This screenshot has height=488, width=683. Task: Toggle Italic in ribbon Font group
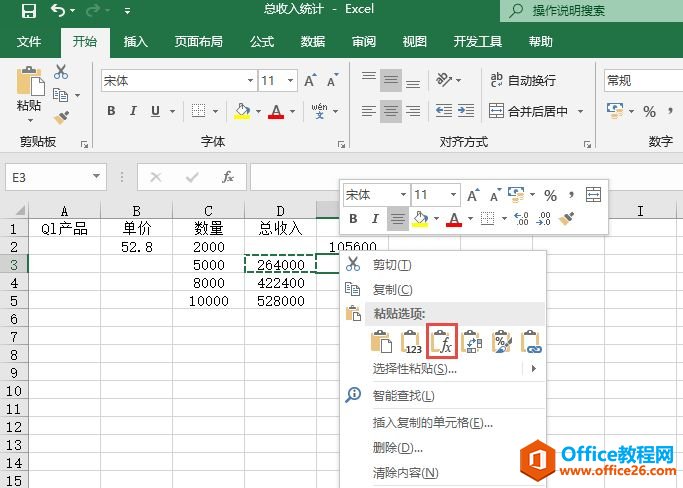click(133, 111)
